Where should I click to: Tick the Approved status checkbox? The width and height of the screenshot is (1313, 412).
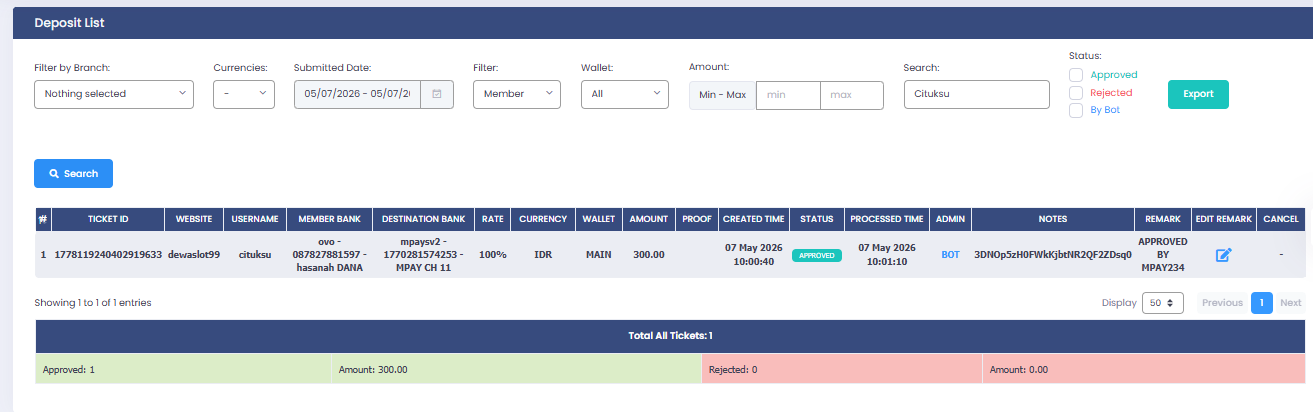pyautogui.click(x=1076, y=75)
